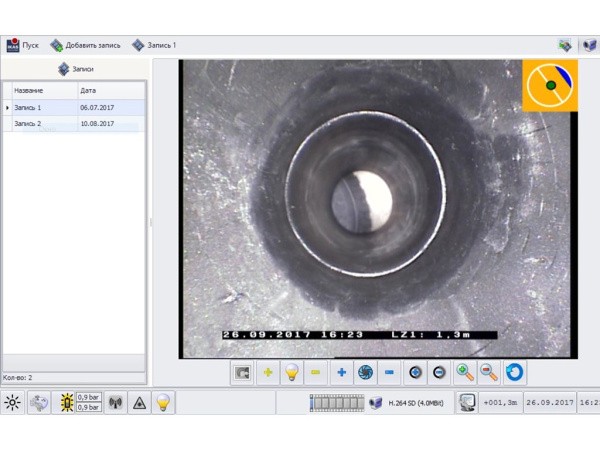600x450 pixels.
Task: Open the Запись 1 toolbar item
Action: click(x=154, y=45)
